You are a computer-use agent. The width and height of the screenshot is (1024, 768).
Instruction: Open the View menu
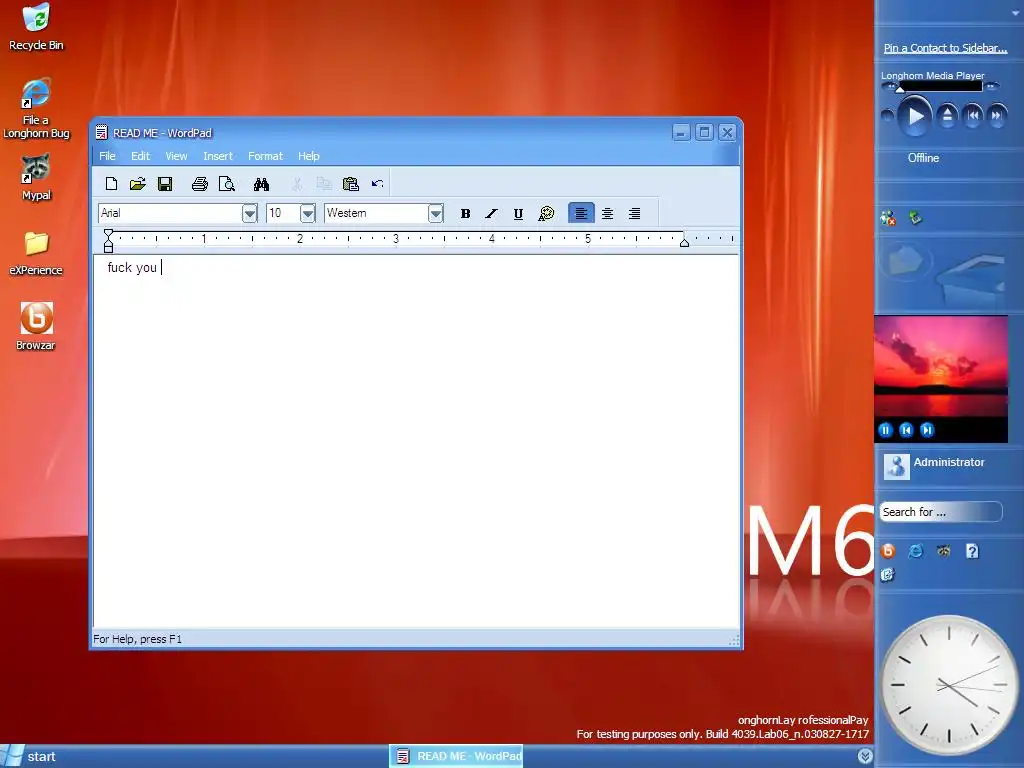(x=176, y=156)
